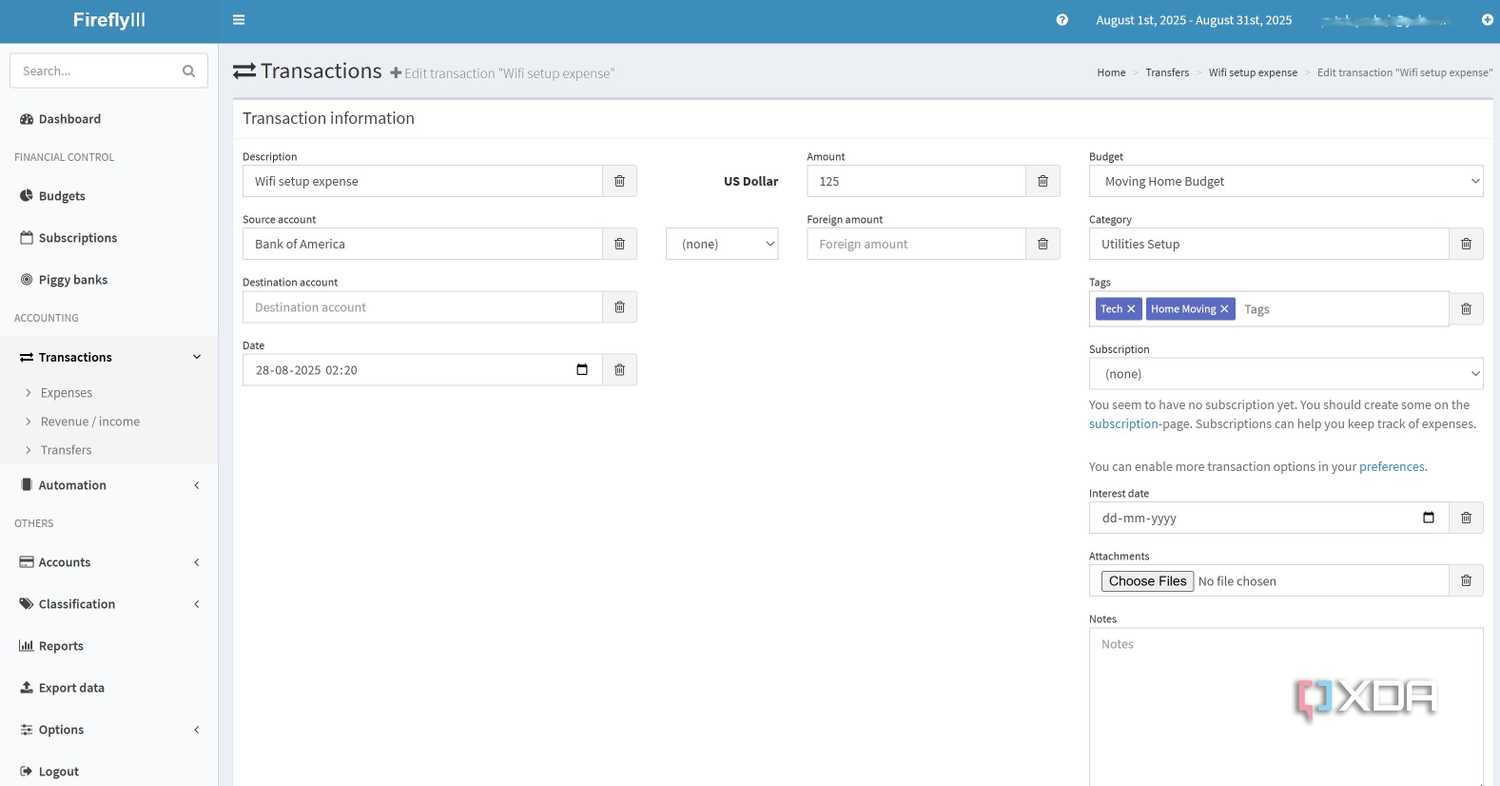Click the Notes text area
This screenshot has width=1500, height=786.
point(1286,707)
